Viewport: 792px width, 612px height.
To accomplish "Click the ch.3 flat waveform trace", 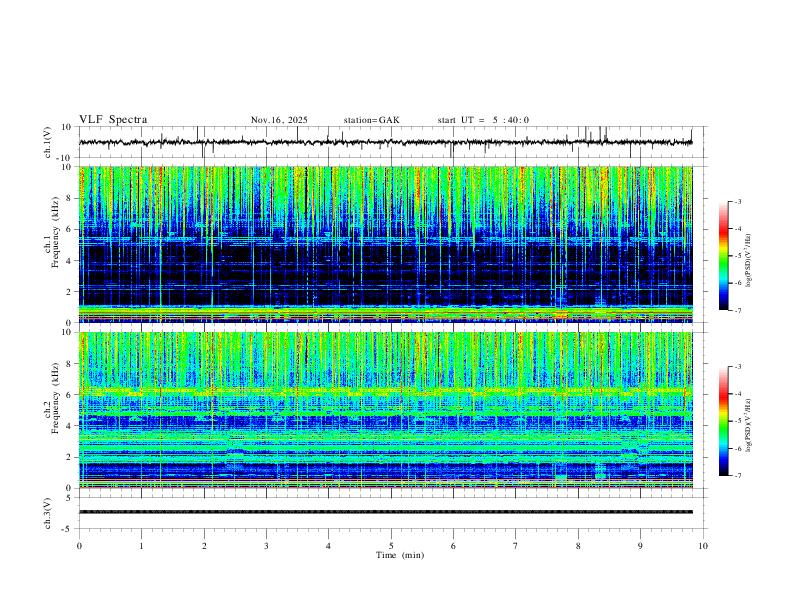I will [x=385, y=512].
